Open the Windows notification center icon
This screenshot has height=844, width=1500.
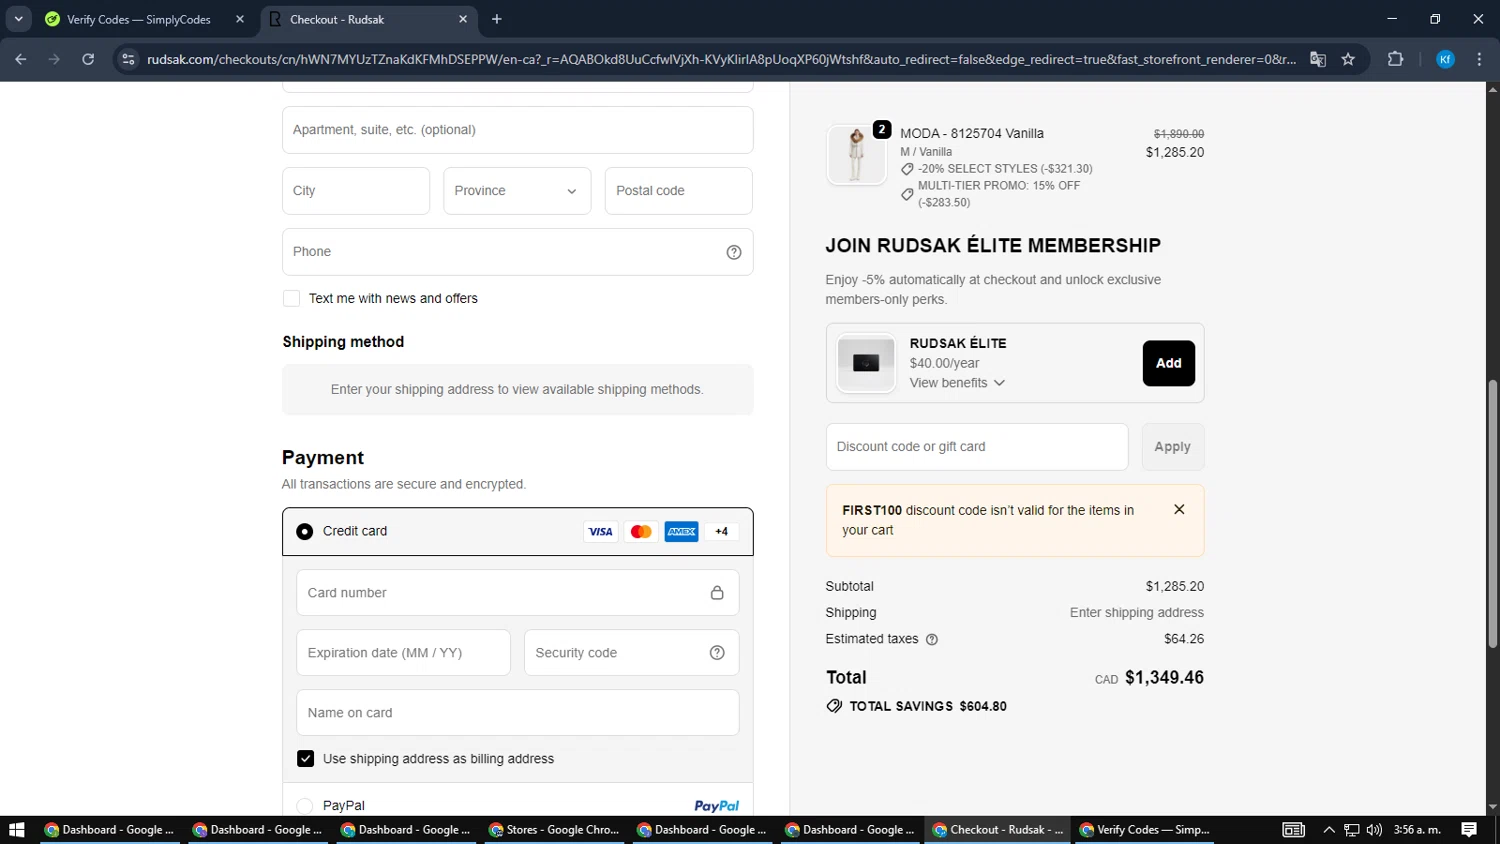(x=1469, y=830)
